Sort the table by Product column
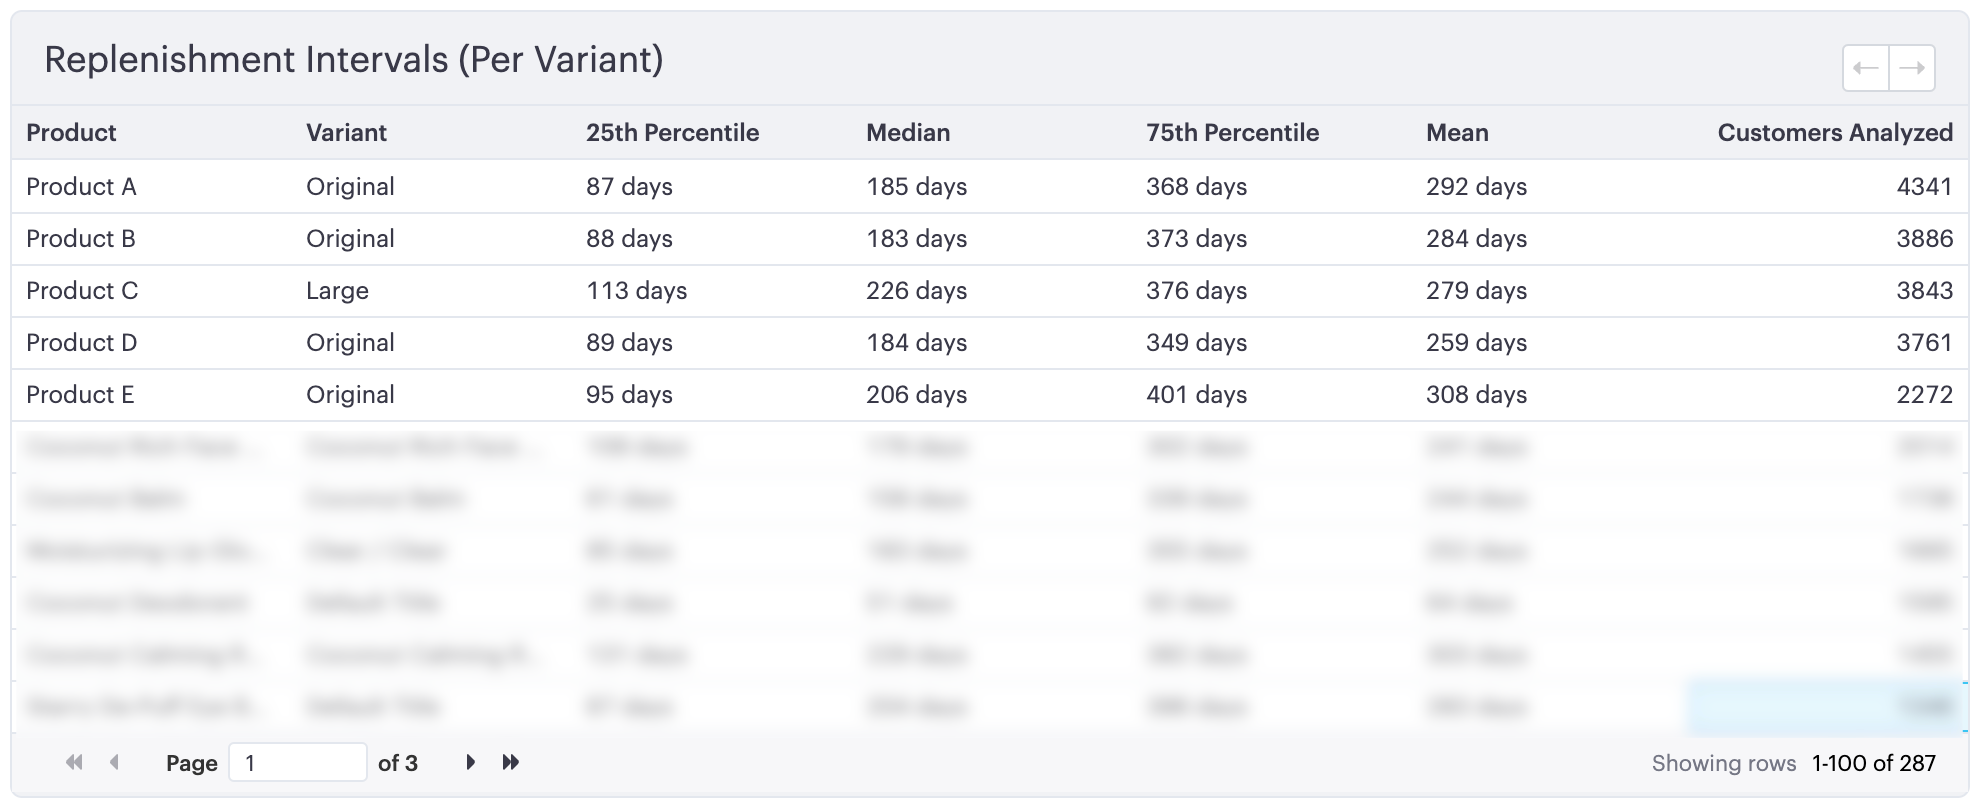 (72, 132)
